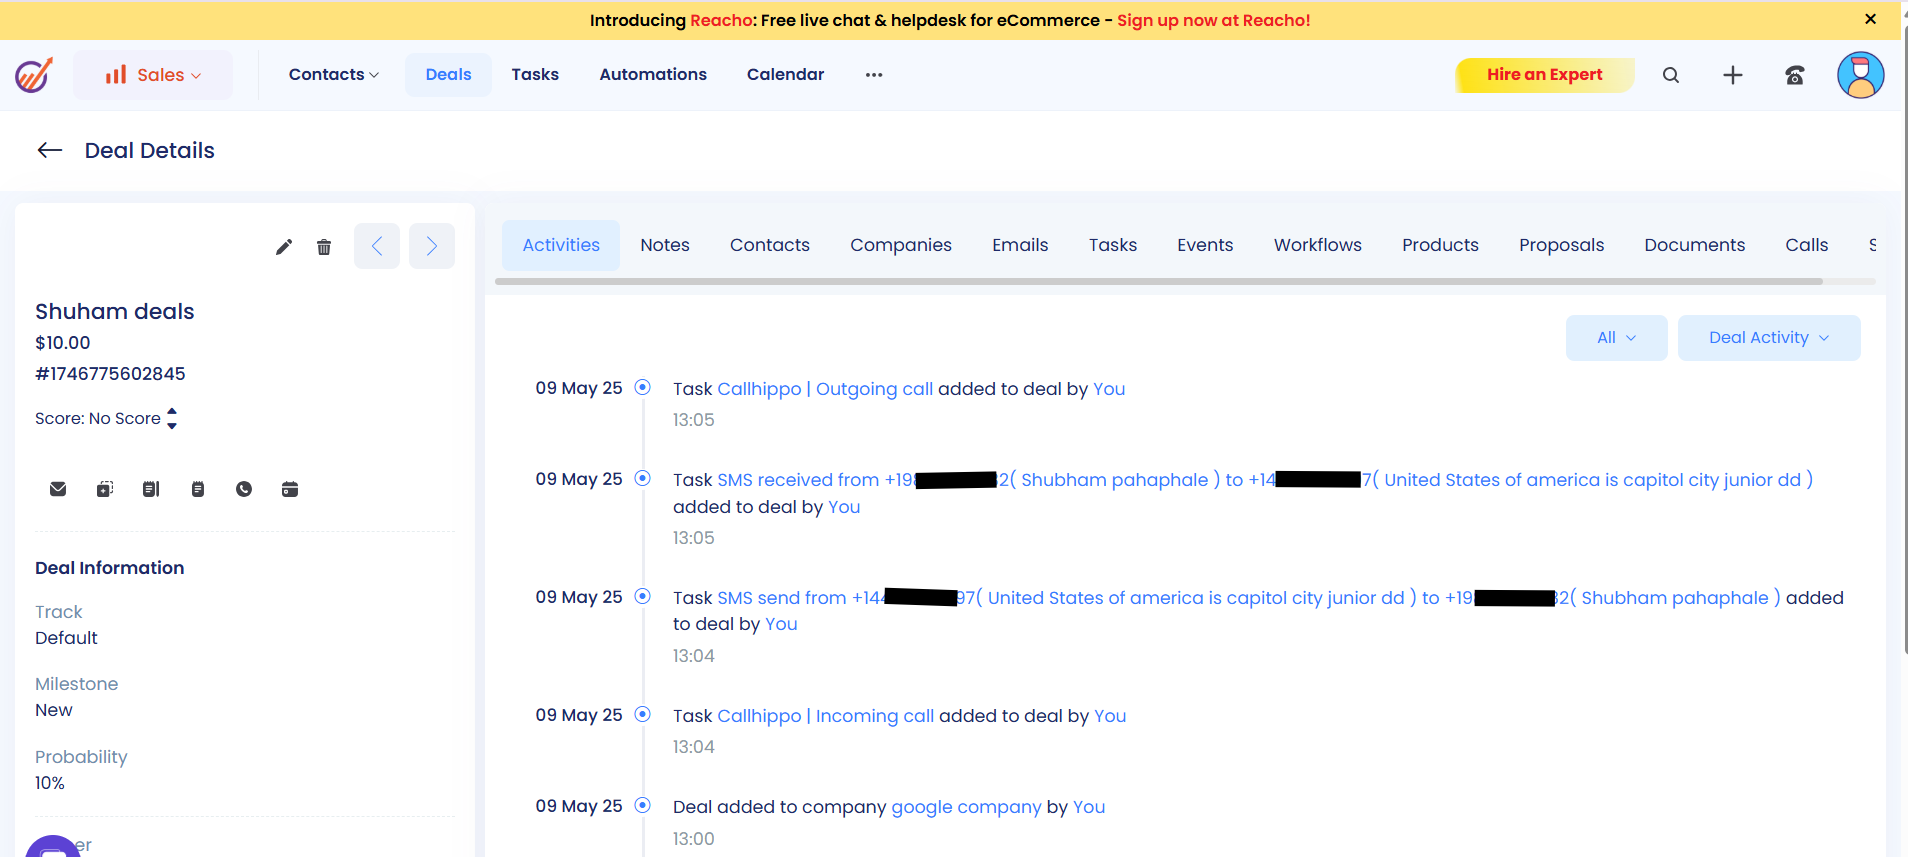Viewport: 1908px width, 857px height.
Task: Log a call via phone icon
Action: click(244, 489)
